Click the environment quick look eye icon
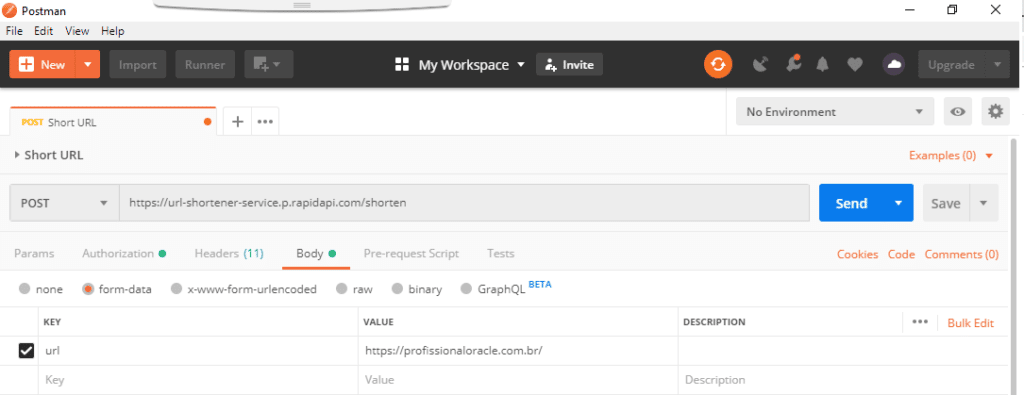Image resolution: width=1024 pixels, height=395 pixels. click(x=958, y=112)
